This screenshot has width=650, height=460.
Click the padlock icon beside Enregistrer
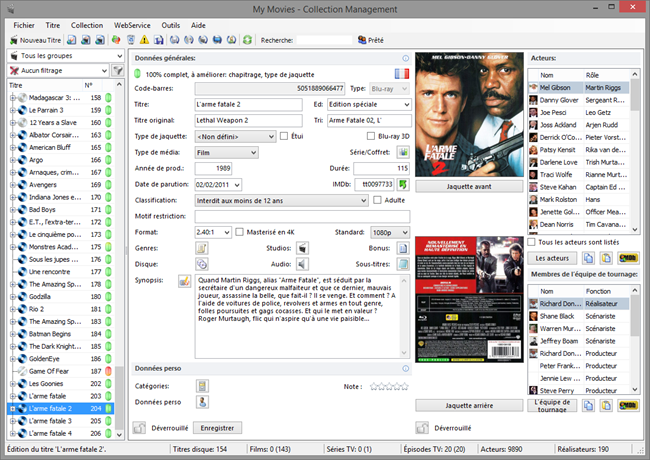tap(139, 428)
